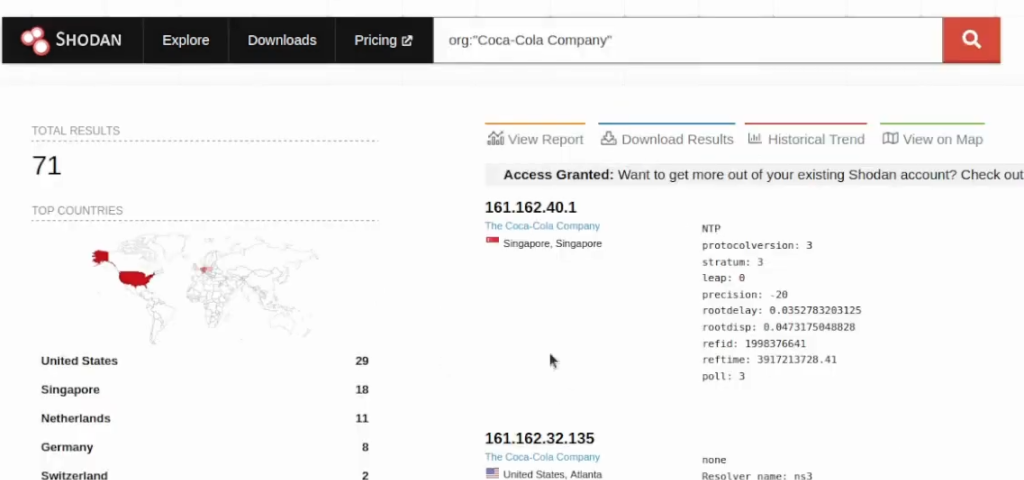The height and width of the screenshot is (480, 1024).
Task: Open the Pricing external link
Action: (x=383, y=40)
